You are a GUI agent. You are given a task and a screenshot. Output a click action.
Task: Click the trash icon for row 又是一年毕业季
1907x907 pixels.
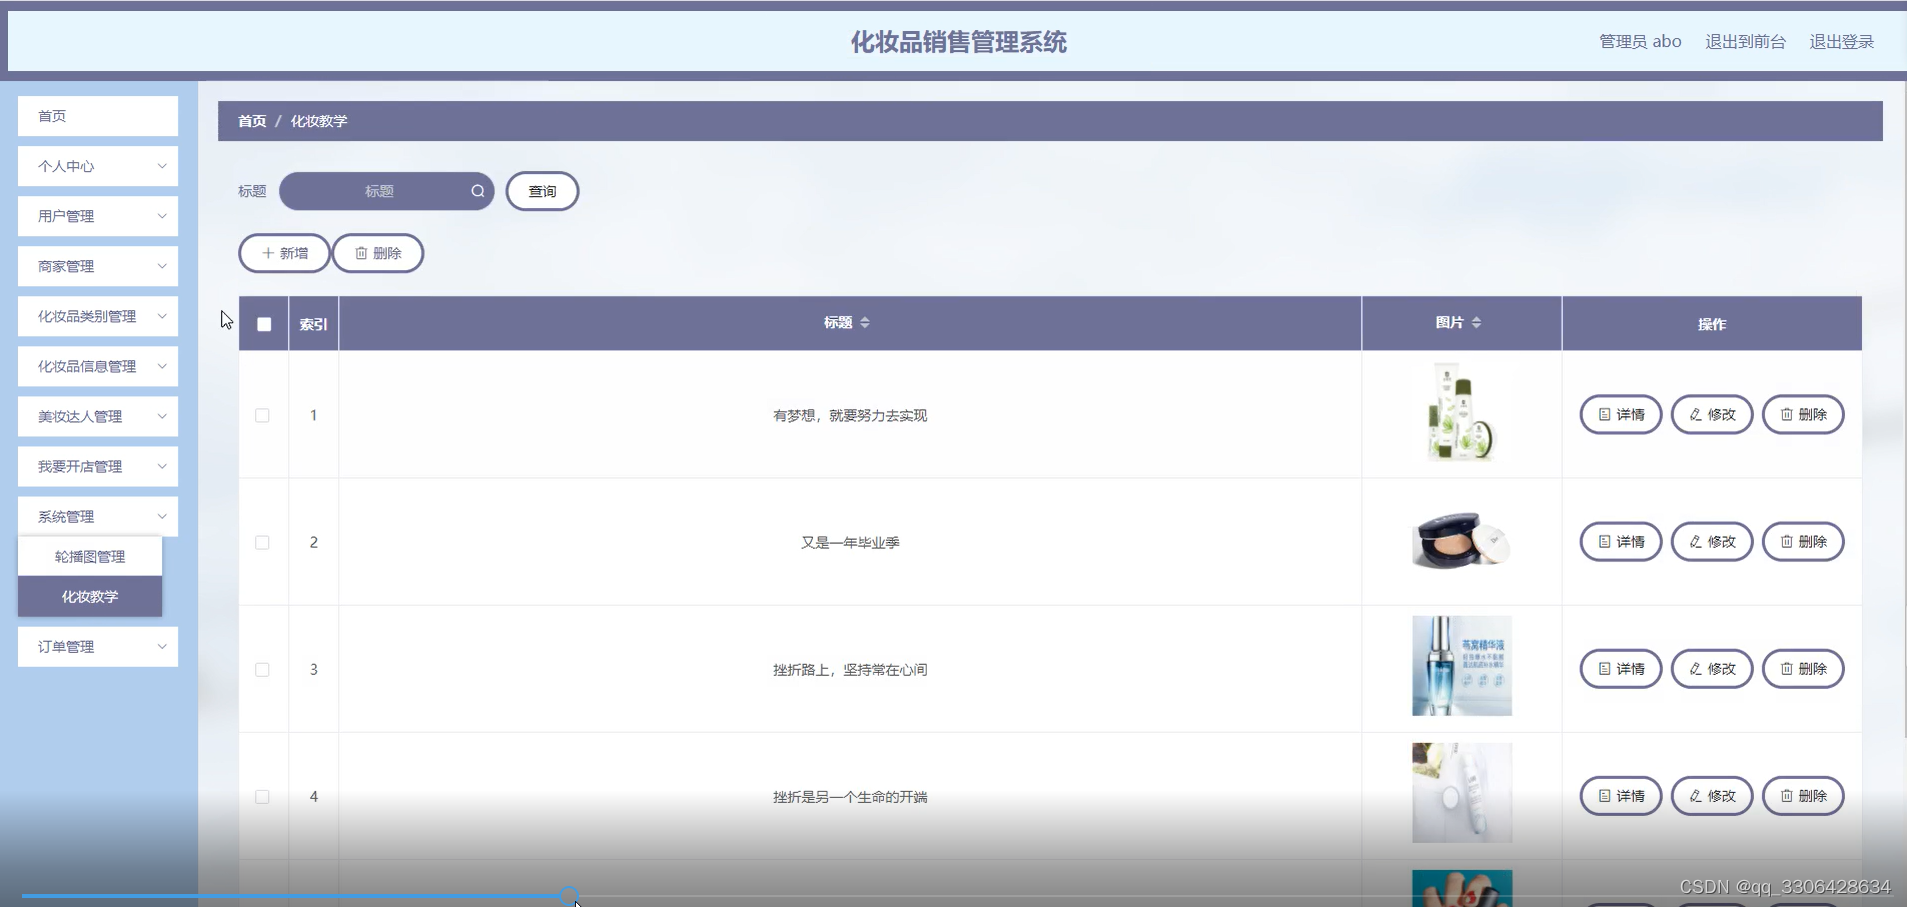pyautogui.click(x=1786, y=541)
